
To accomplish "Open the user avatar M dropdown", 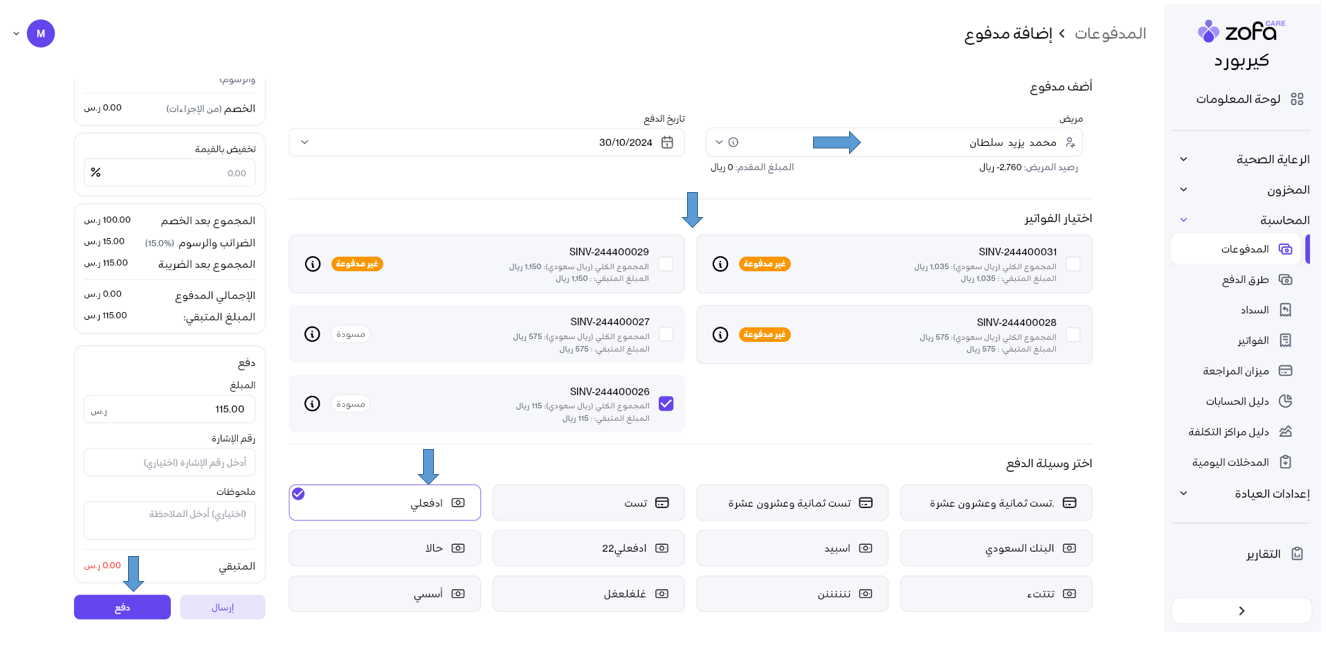I will point(40,33).
